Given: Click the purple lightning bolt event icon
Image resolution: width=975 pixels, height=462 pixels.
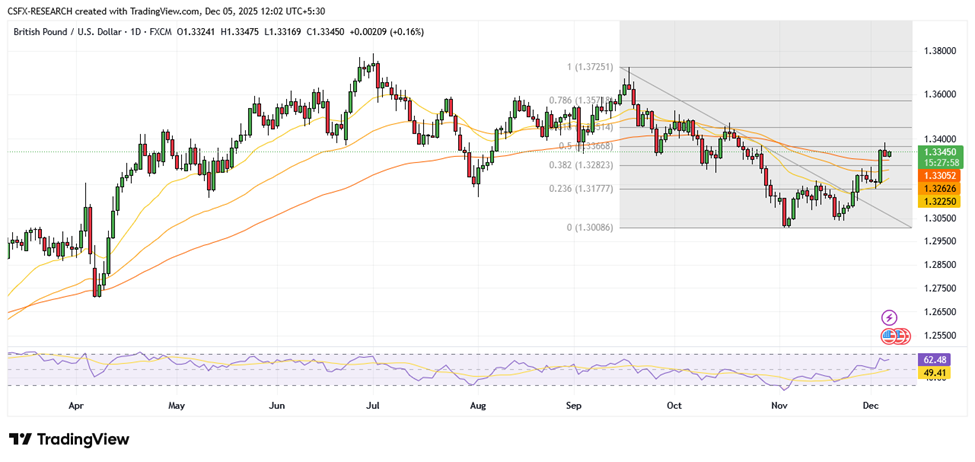Looking at the screenshot, I should 888,317.
